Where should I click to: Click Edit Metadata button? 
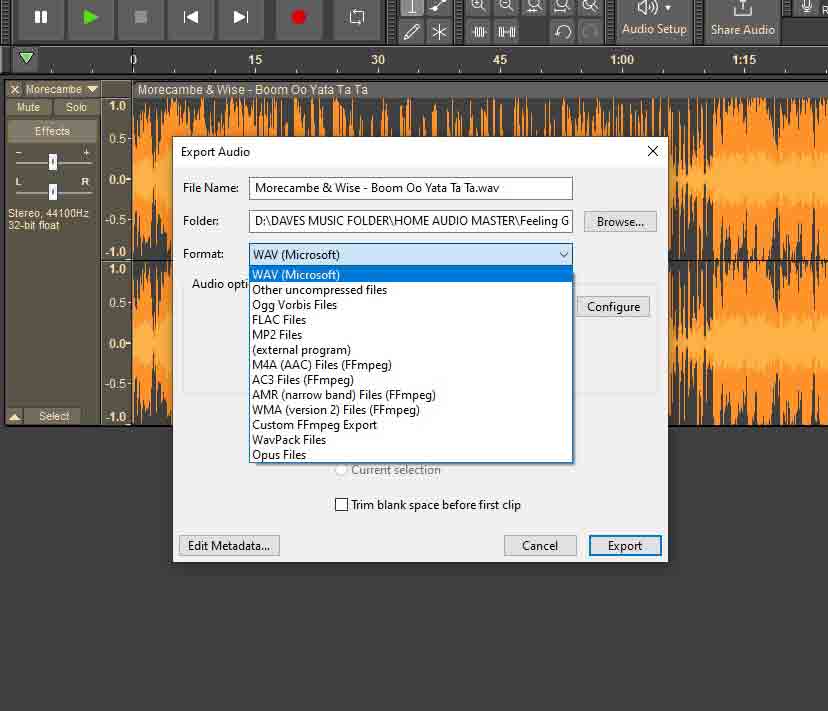(229, 545)
